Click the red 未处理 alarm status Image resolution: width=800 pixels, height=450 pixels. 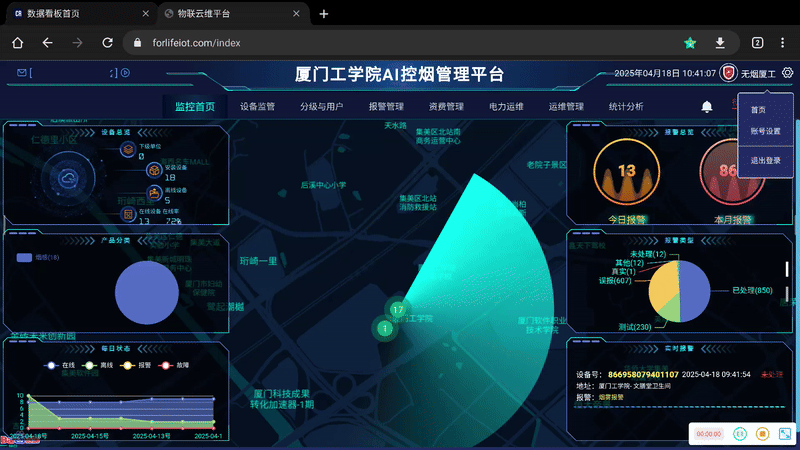771,374
